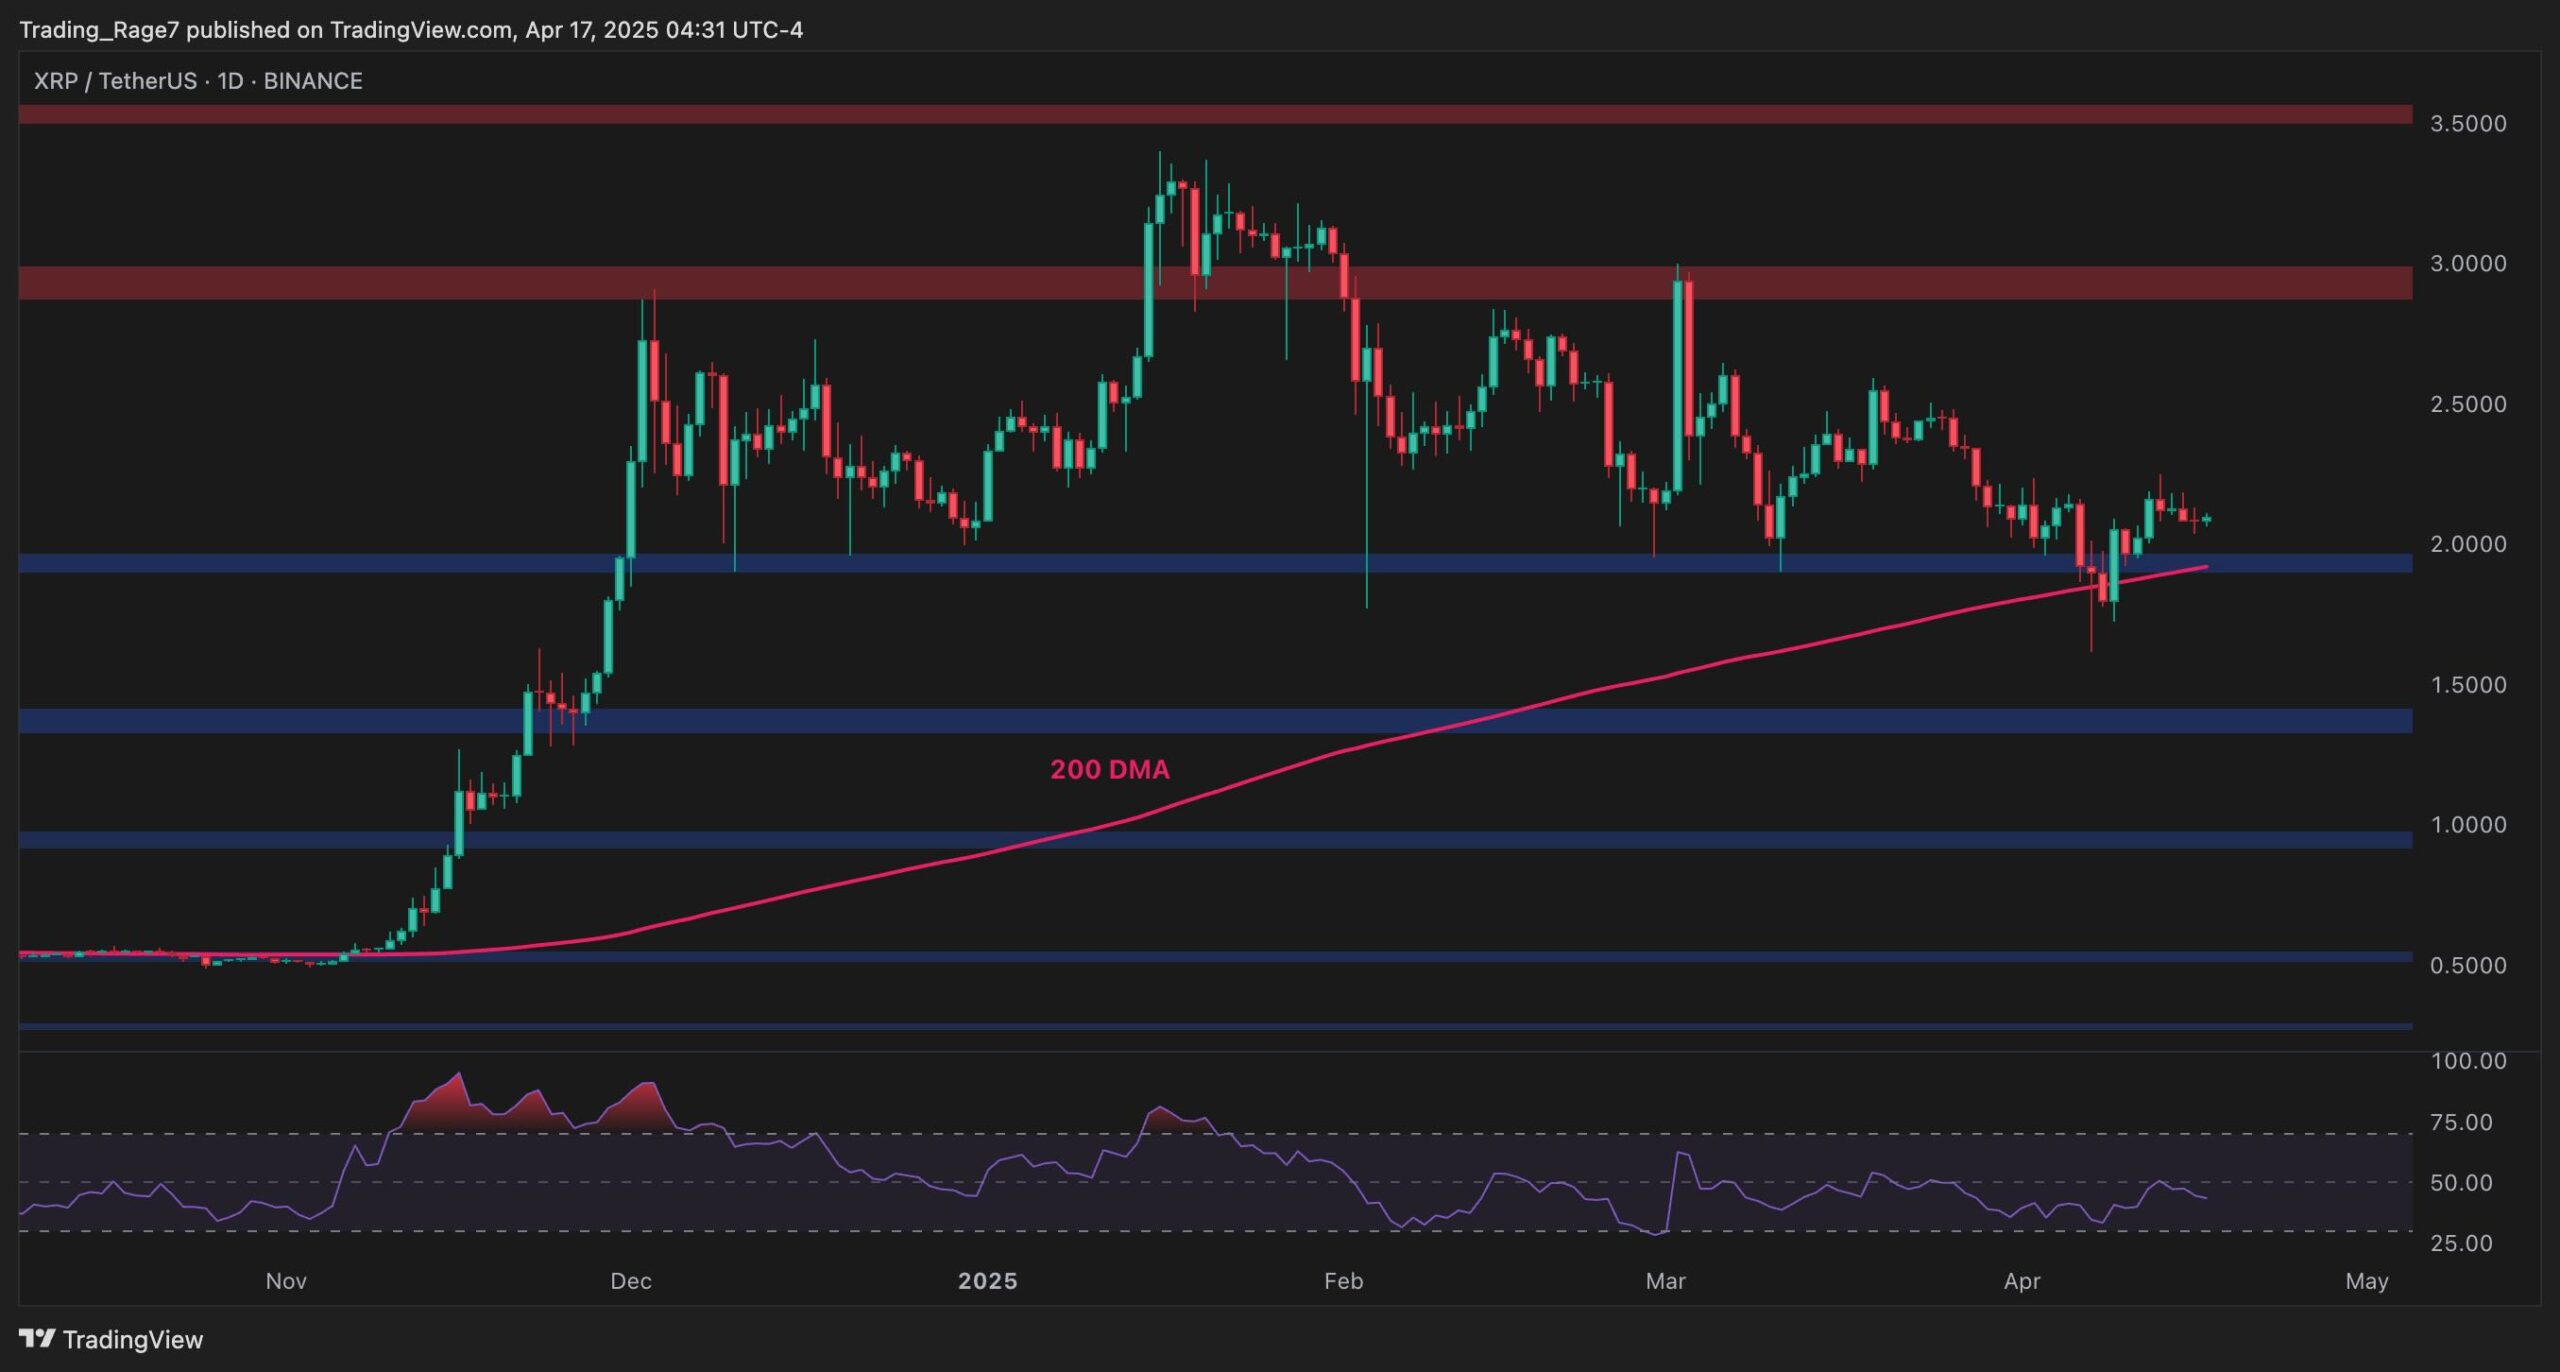The image size is (2560, 1372).
Task: Click the 200 DMA label
Action: click(1109, 769)
